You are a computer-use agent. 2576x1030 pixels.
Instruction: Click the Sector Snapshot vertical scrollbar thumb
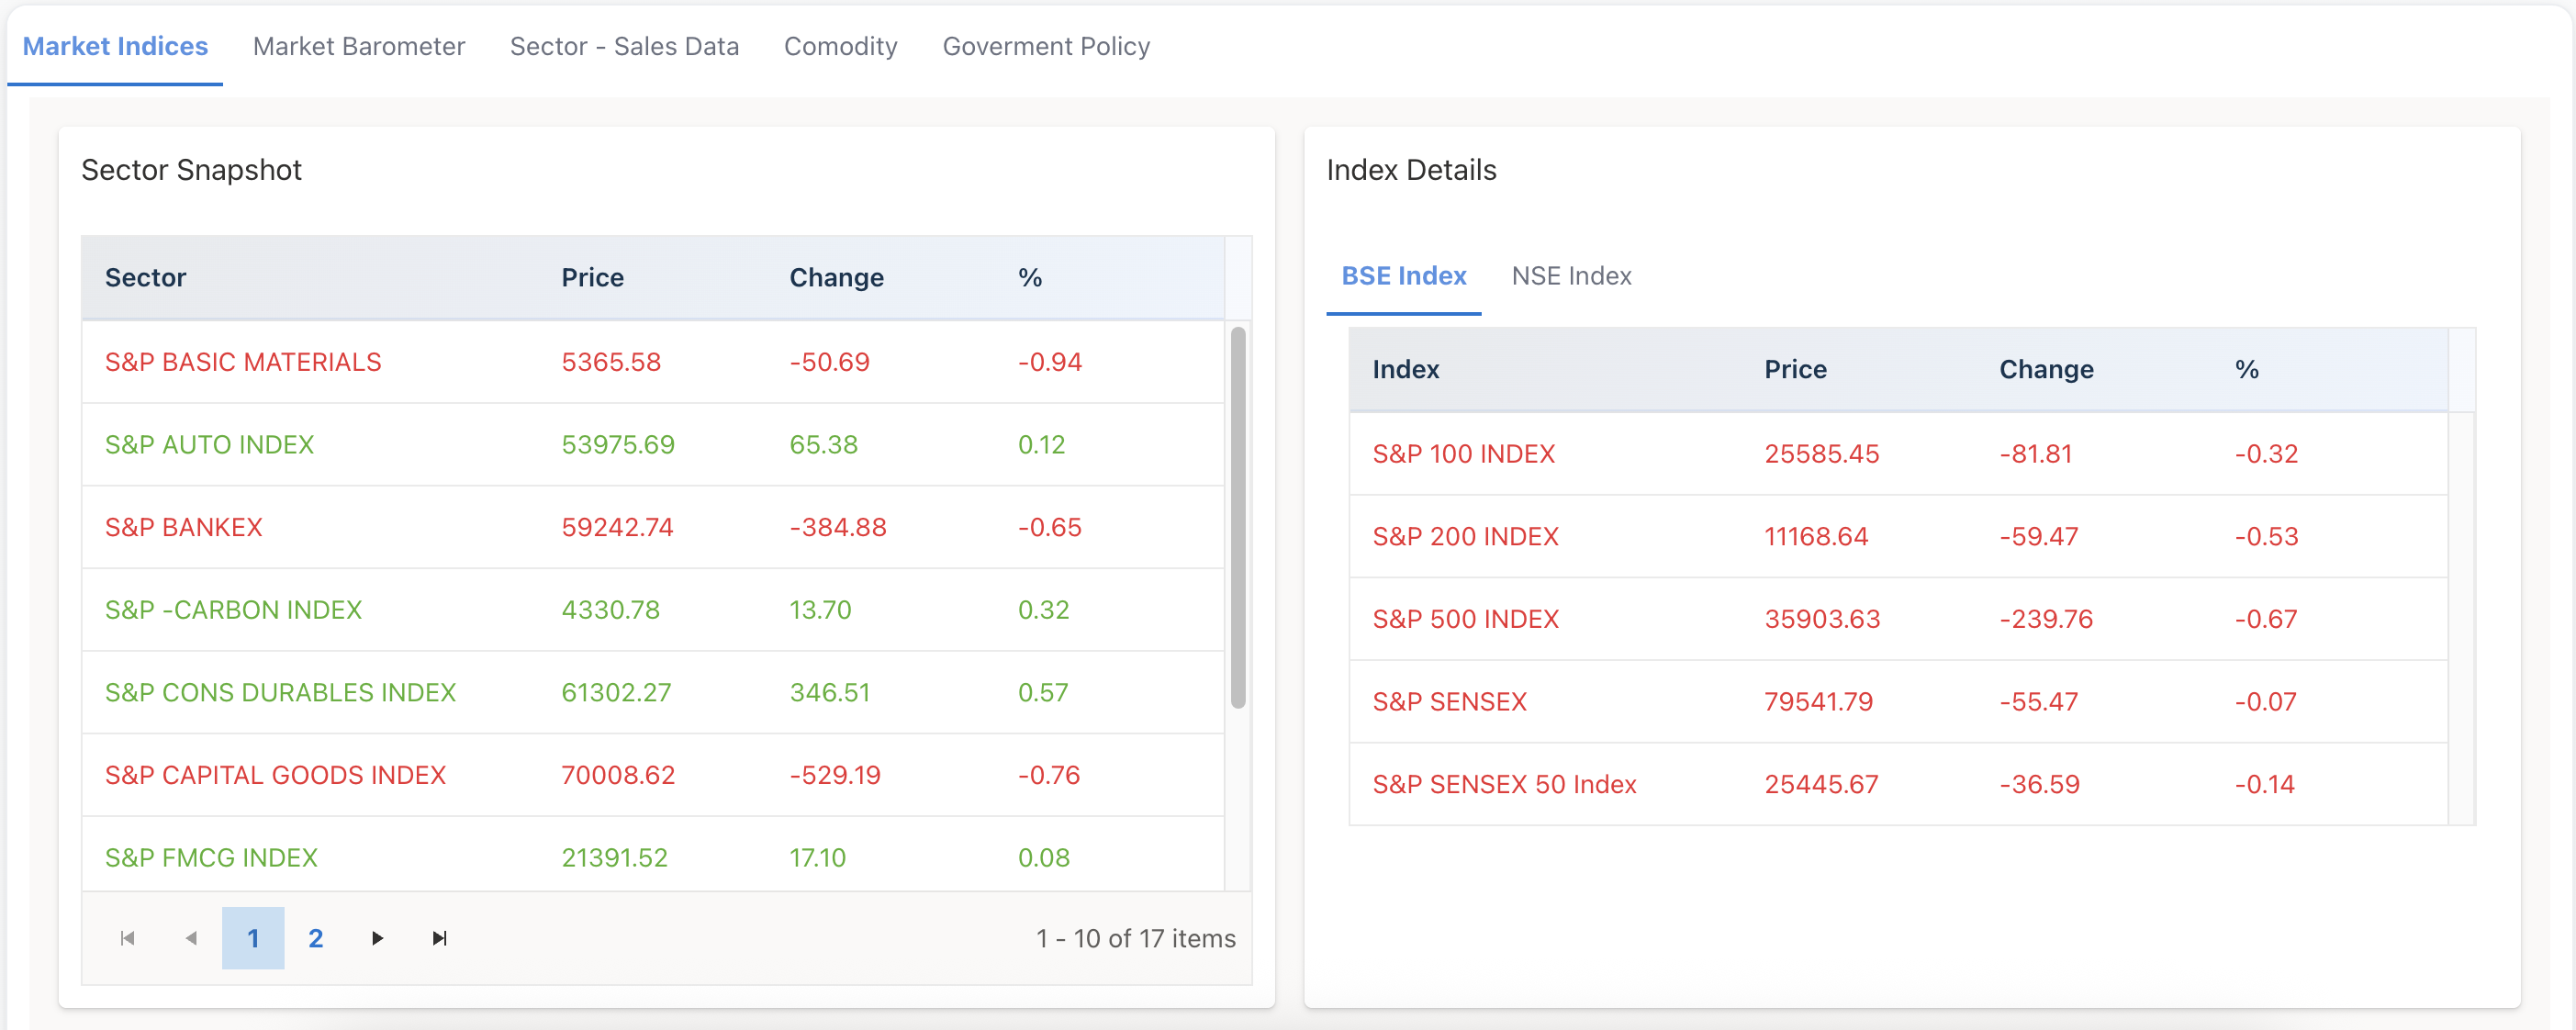pos(1238,517)
